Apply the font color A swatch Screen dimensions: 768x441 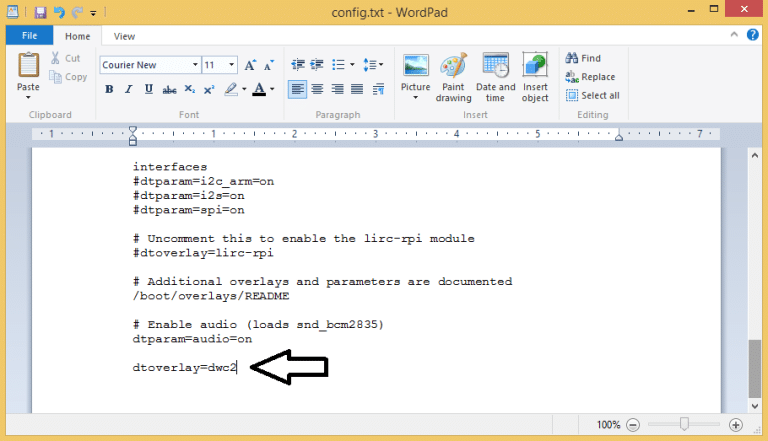[259, 89]
